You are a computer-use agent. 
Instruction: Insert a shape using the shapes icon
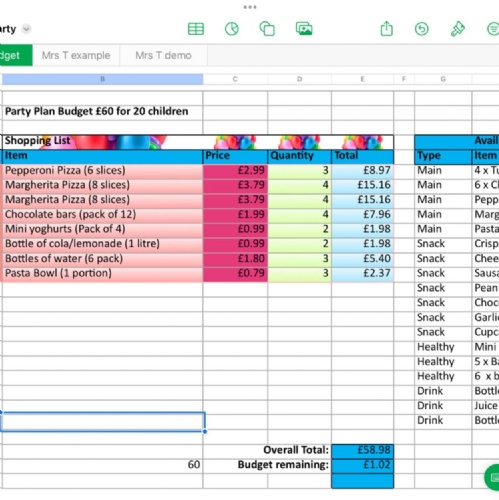pyautogui.click(x=267, y=29)
